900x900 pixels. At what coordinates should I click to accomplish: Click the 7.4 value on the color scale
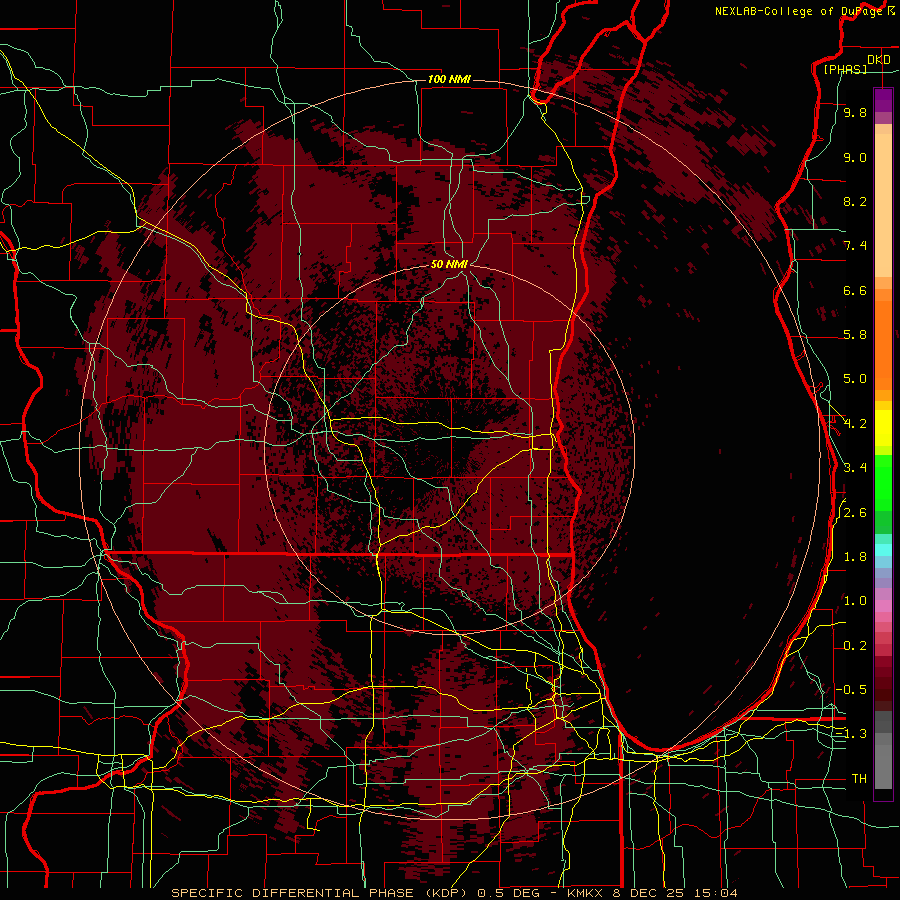point(855,246)
